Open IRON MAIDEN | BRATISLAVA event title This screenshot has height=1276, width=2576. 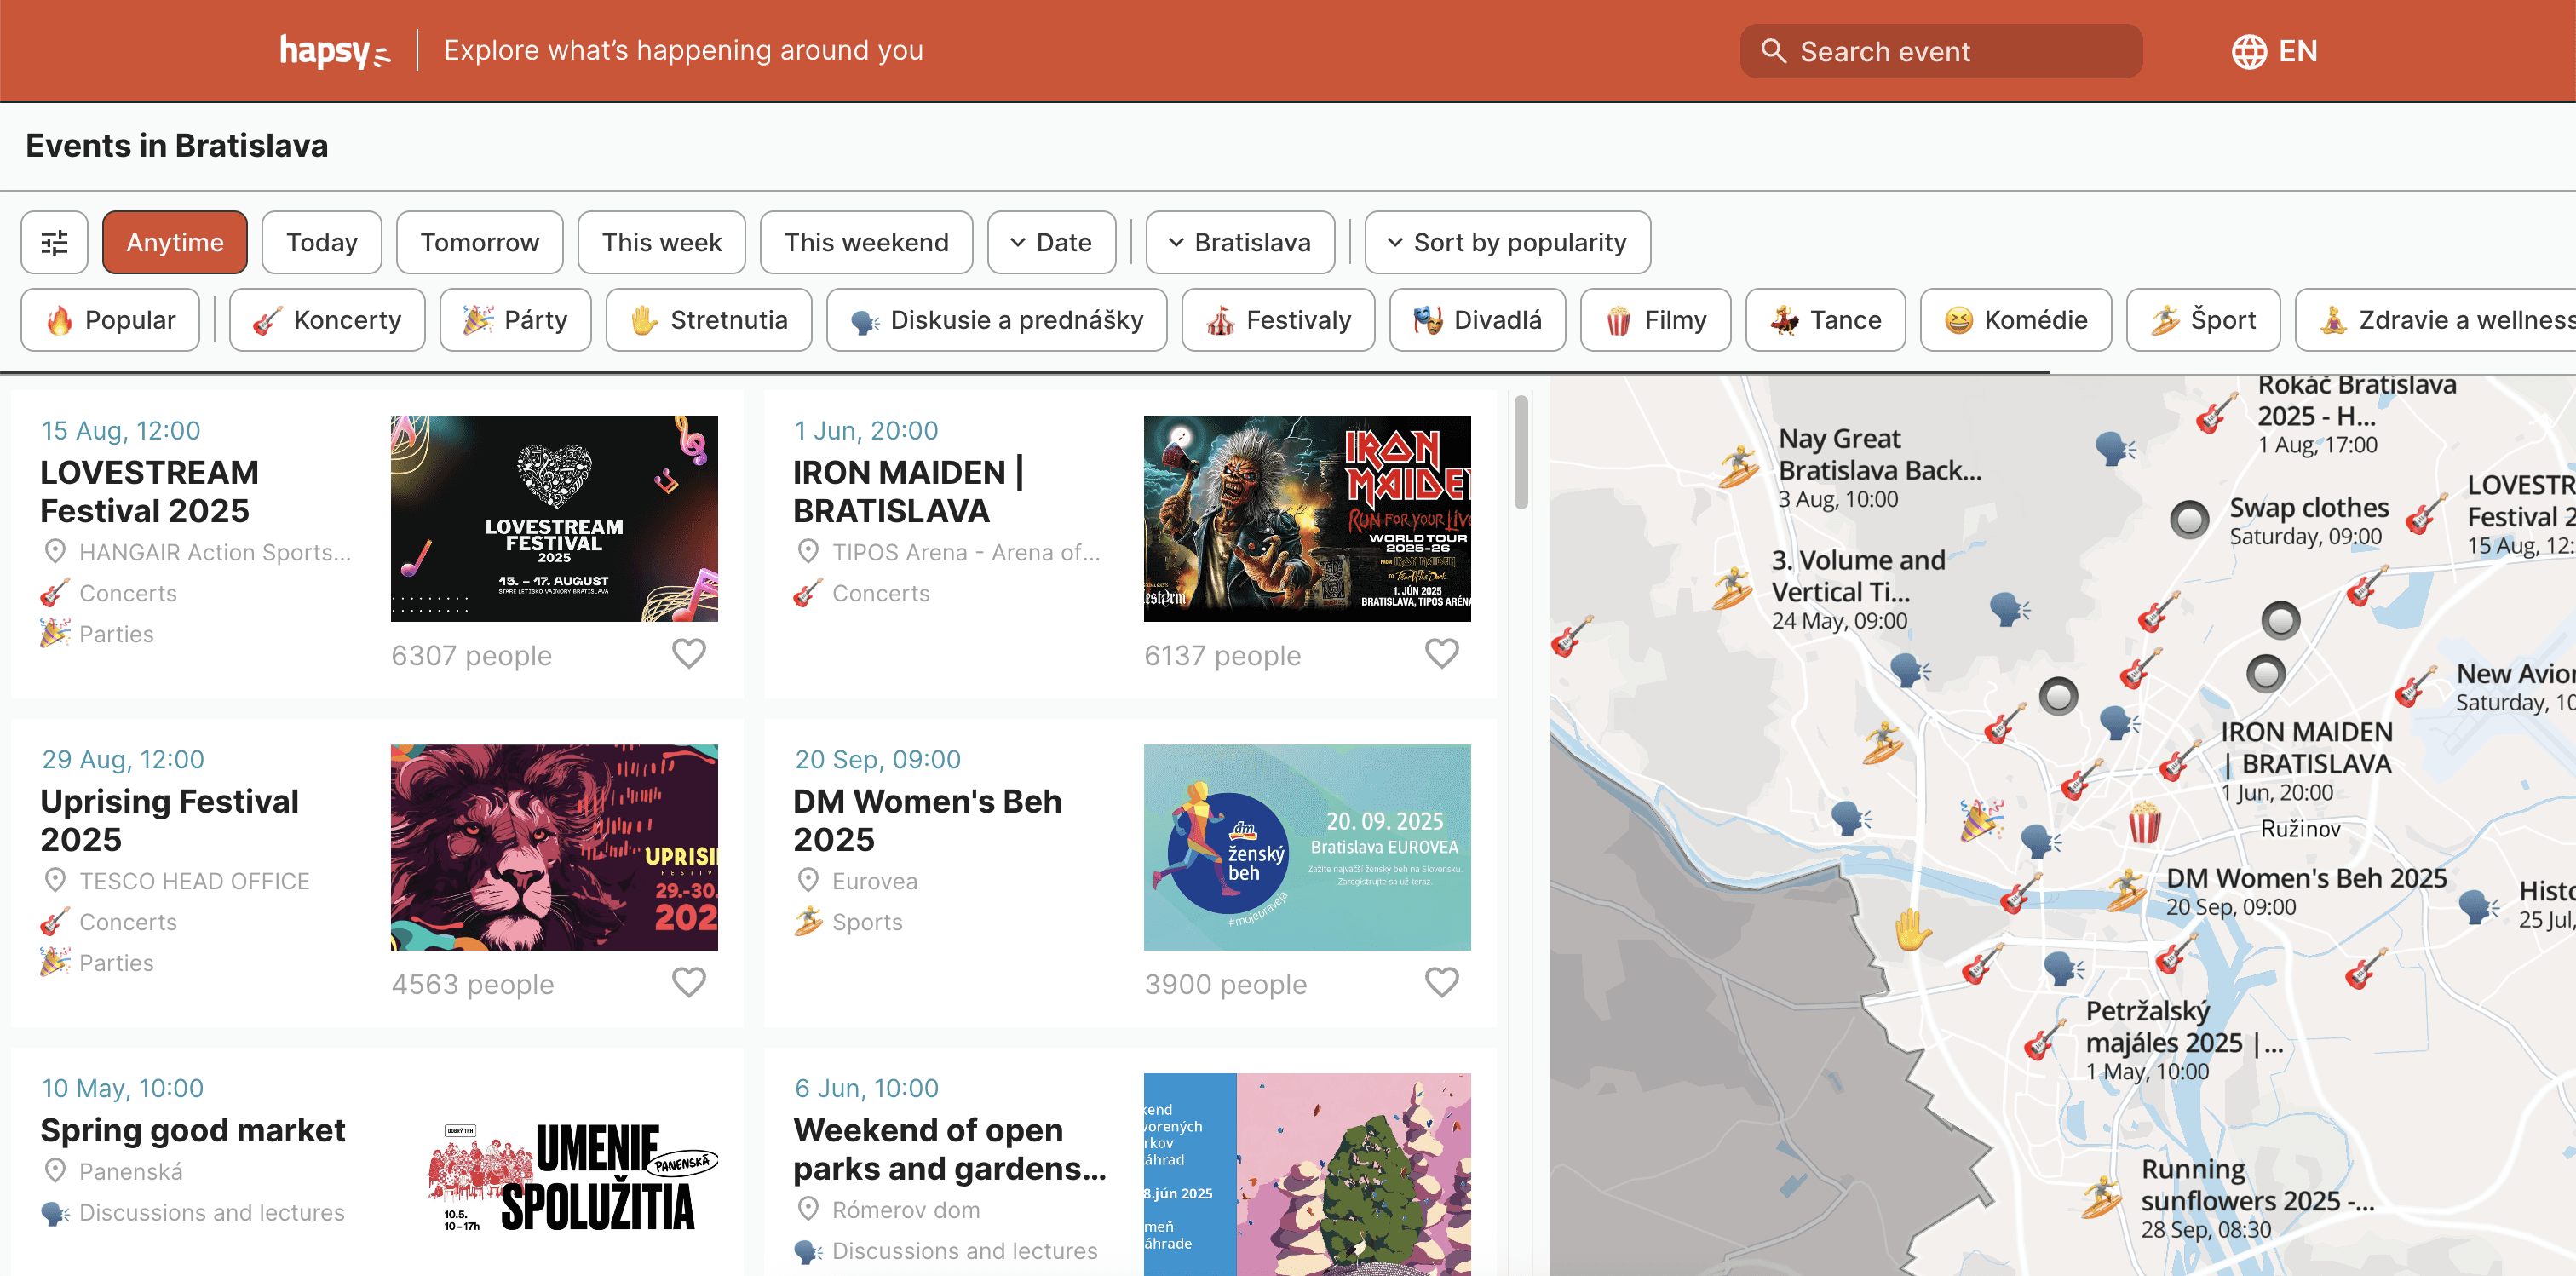tap(909, 491)
